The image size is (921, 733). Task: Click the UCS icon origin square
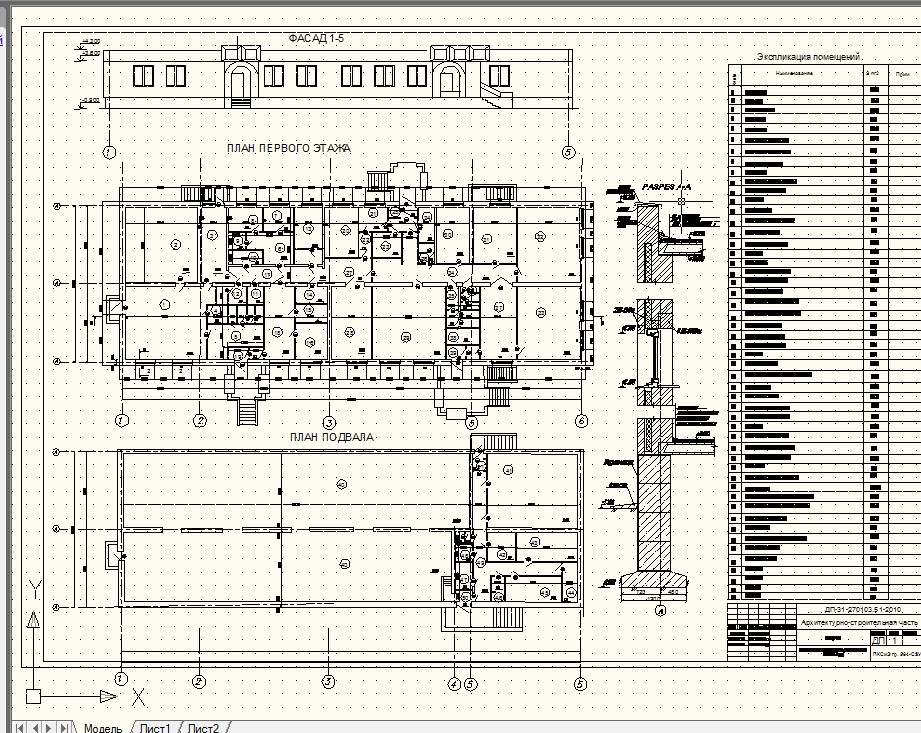click(x=33, y=697)
